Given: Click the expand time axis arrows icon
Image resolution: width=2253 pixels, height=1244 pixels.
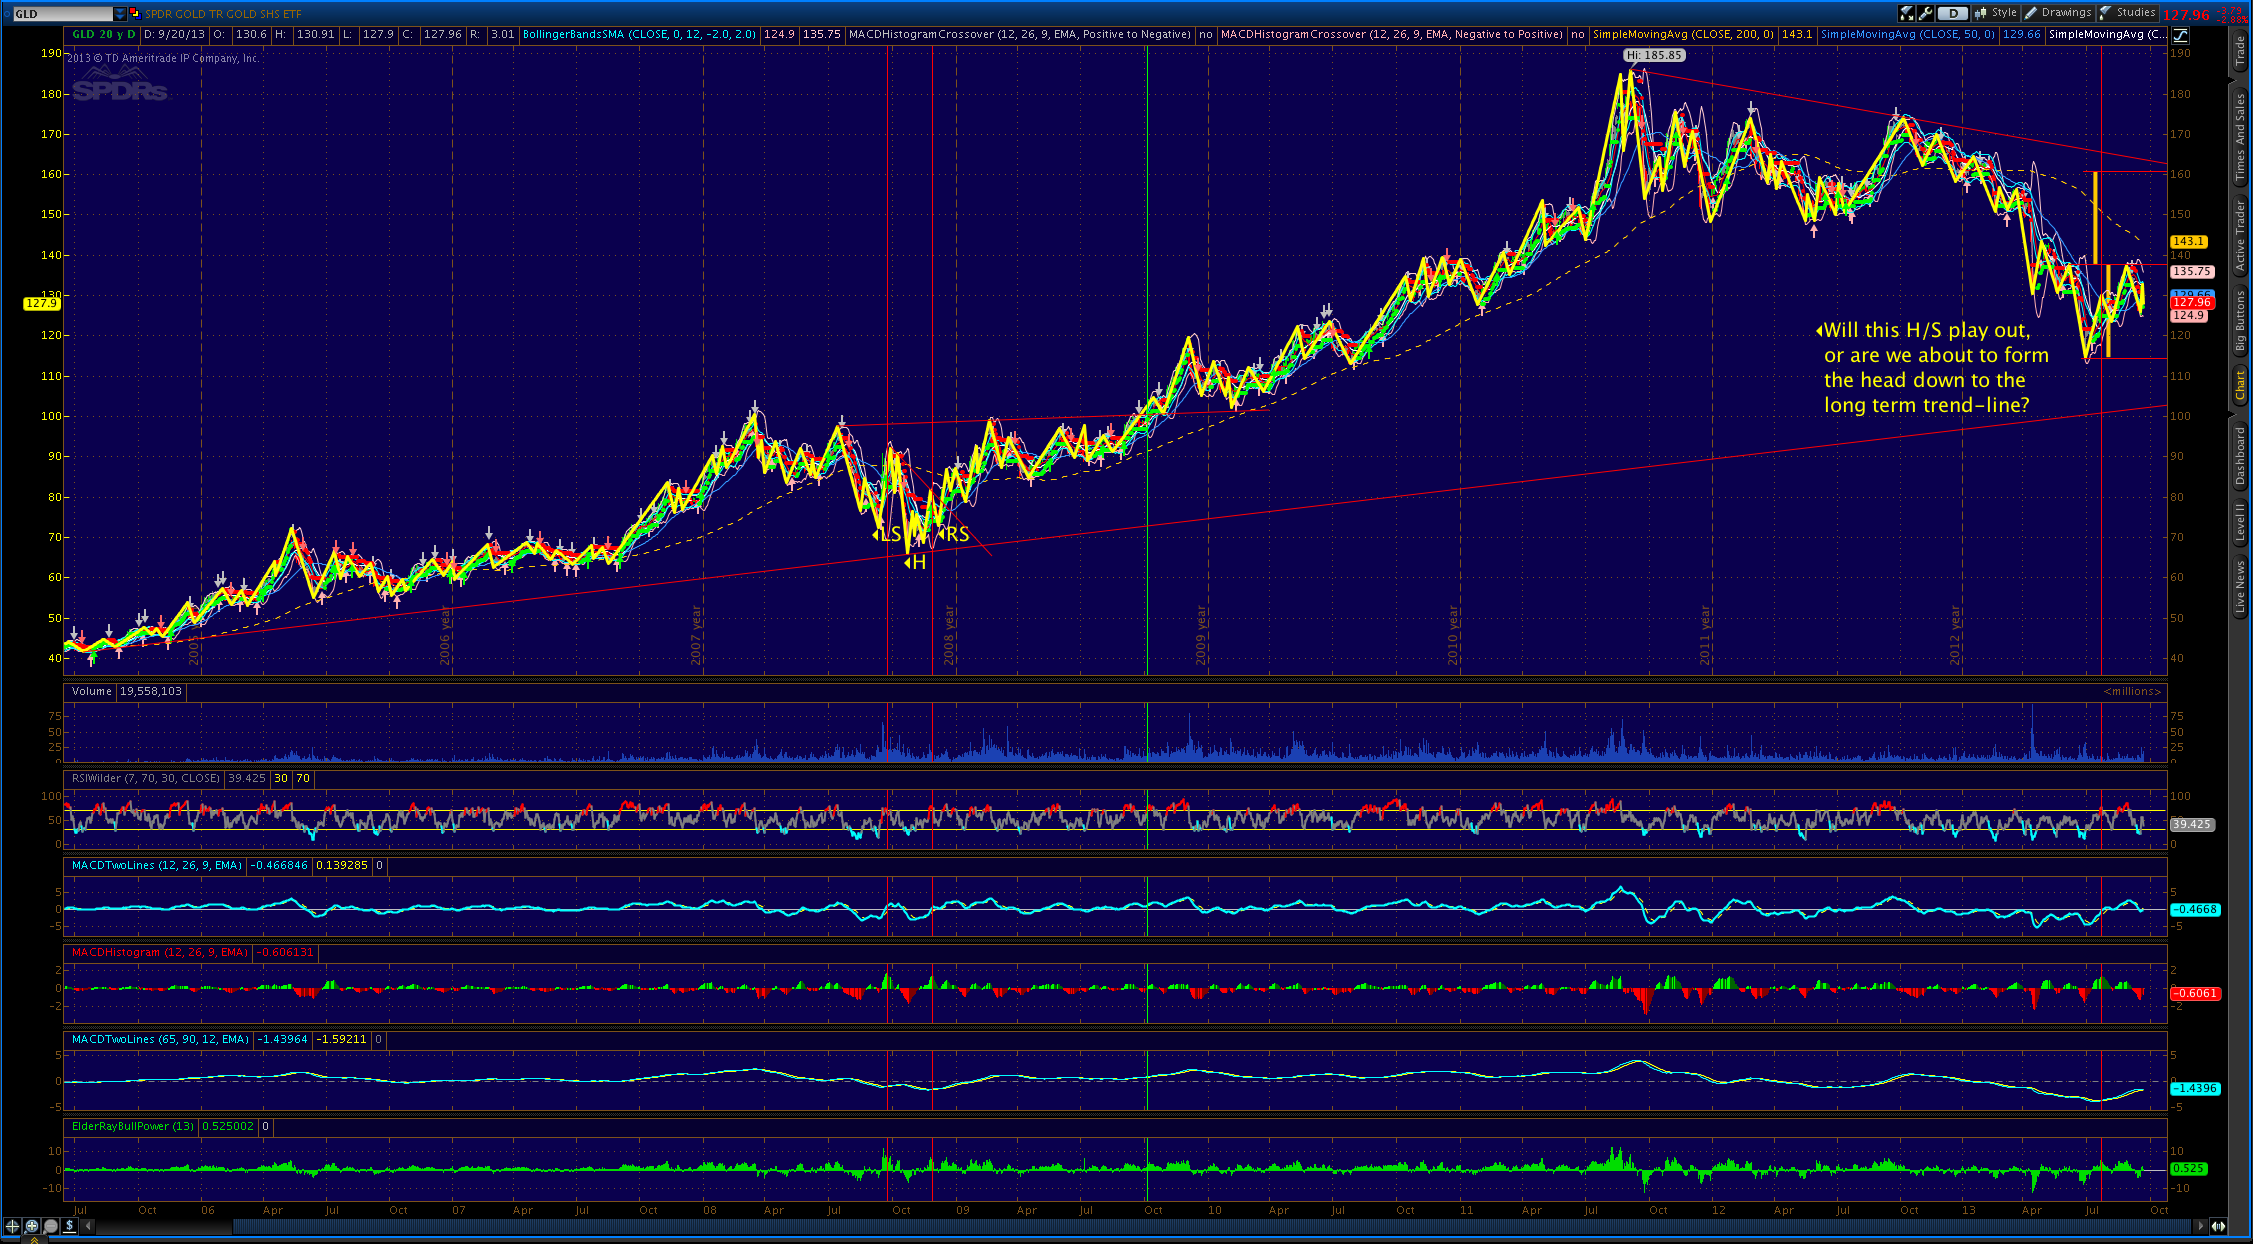Looking at the screenshot, I should point(2218,1226).
